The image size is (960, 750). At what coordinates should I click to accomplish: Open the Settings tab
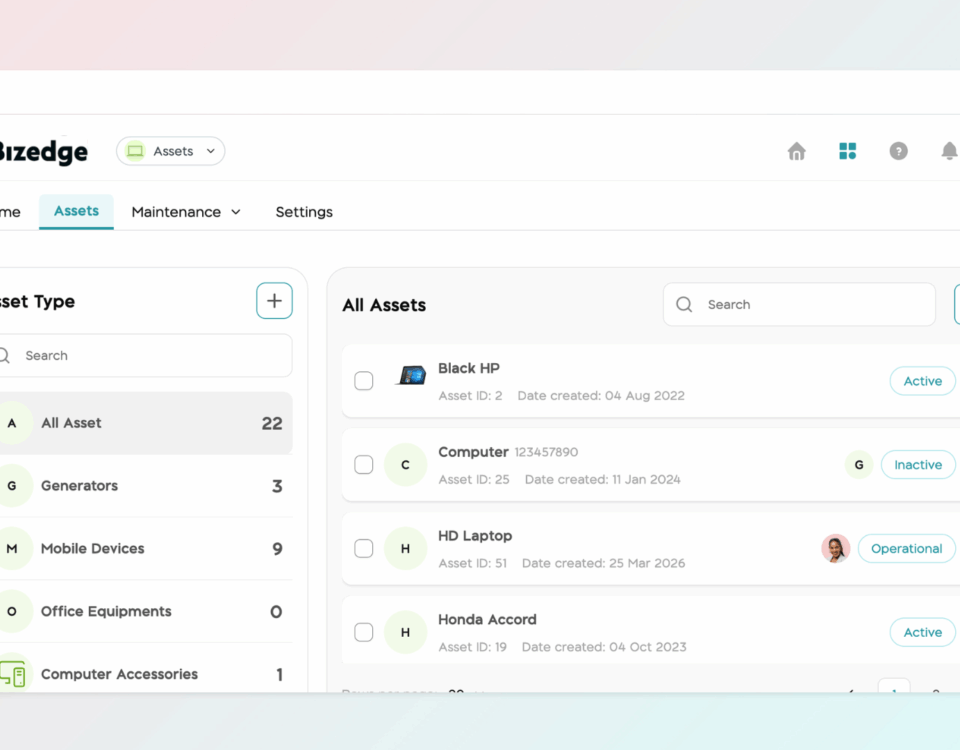pyautogui.click(x=304, y=212)
